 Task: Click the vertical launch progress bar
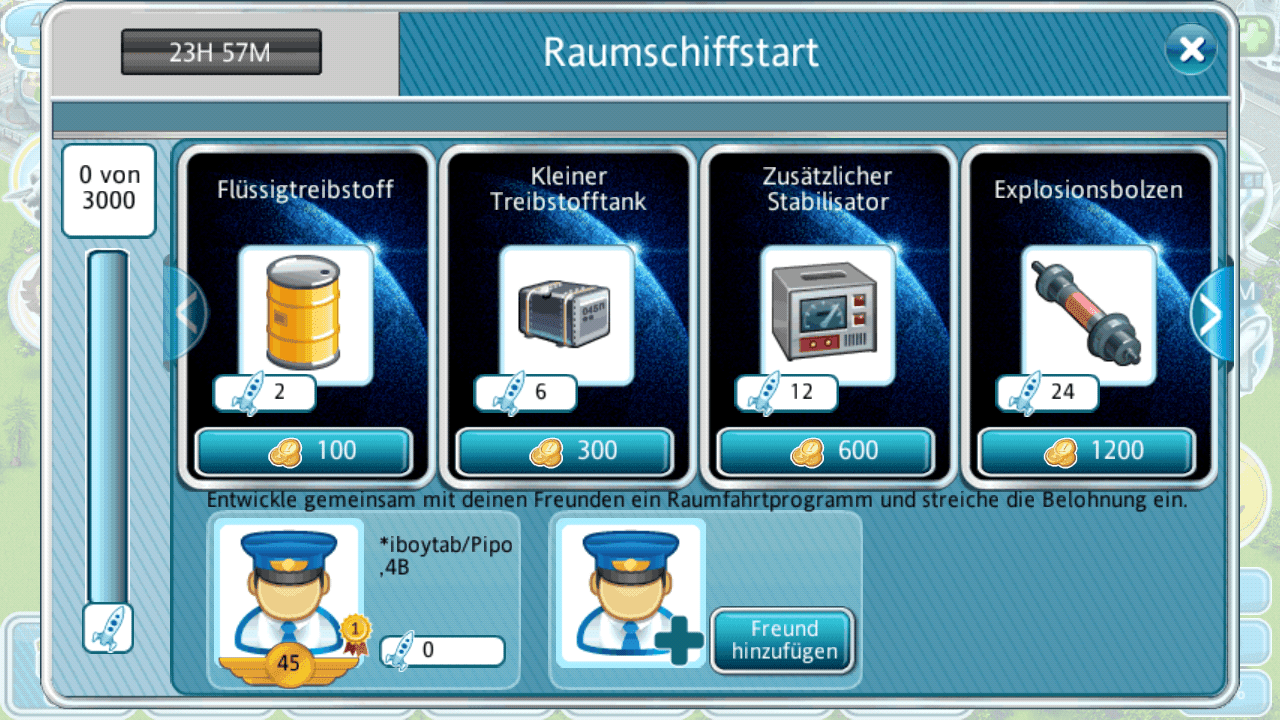[108, 428]
